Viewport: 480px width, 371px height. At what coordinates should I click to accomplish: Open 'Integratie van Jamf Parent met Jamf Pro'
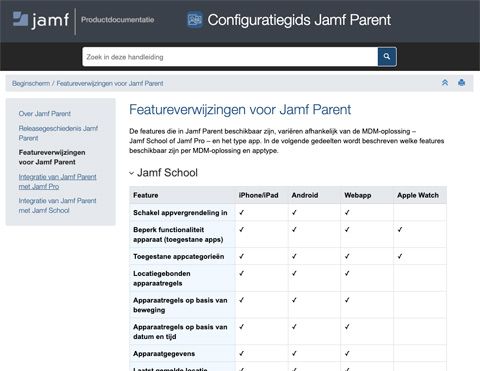[x=57, y=182]
